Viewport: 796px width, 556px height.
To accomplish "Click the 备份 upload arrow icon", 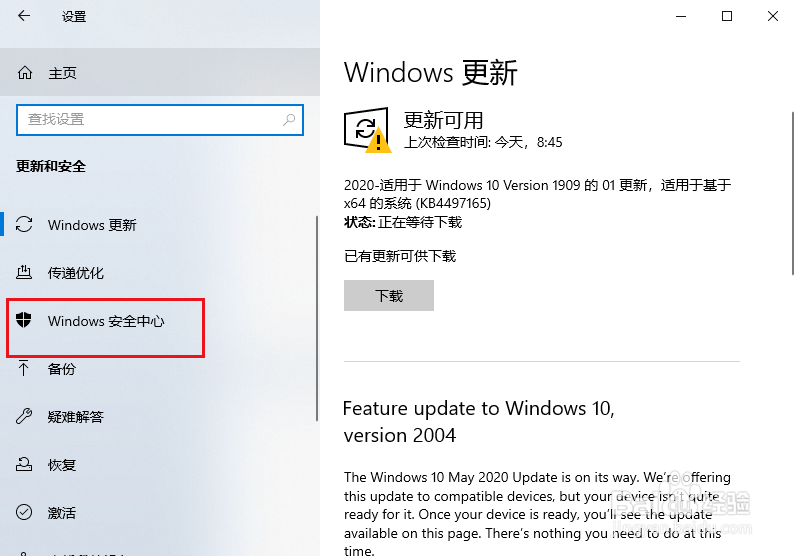I will point(23,368).
